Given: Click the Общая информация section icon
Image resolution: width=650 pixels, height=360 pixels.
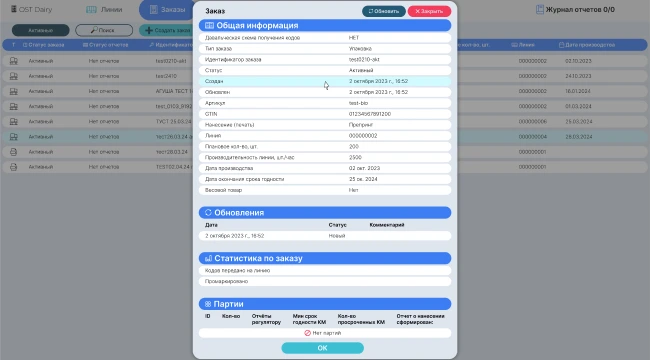Looking at the screenshot, I should pos(209,26).
